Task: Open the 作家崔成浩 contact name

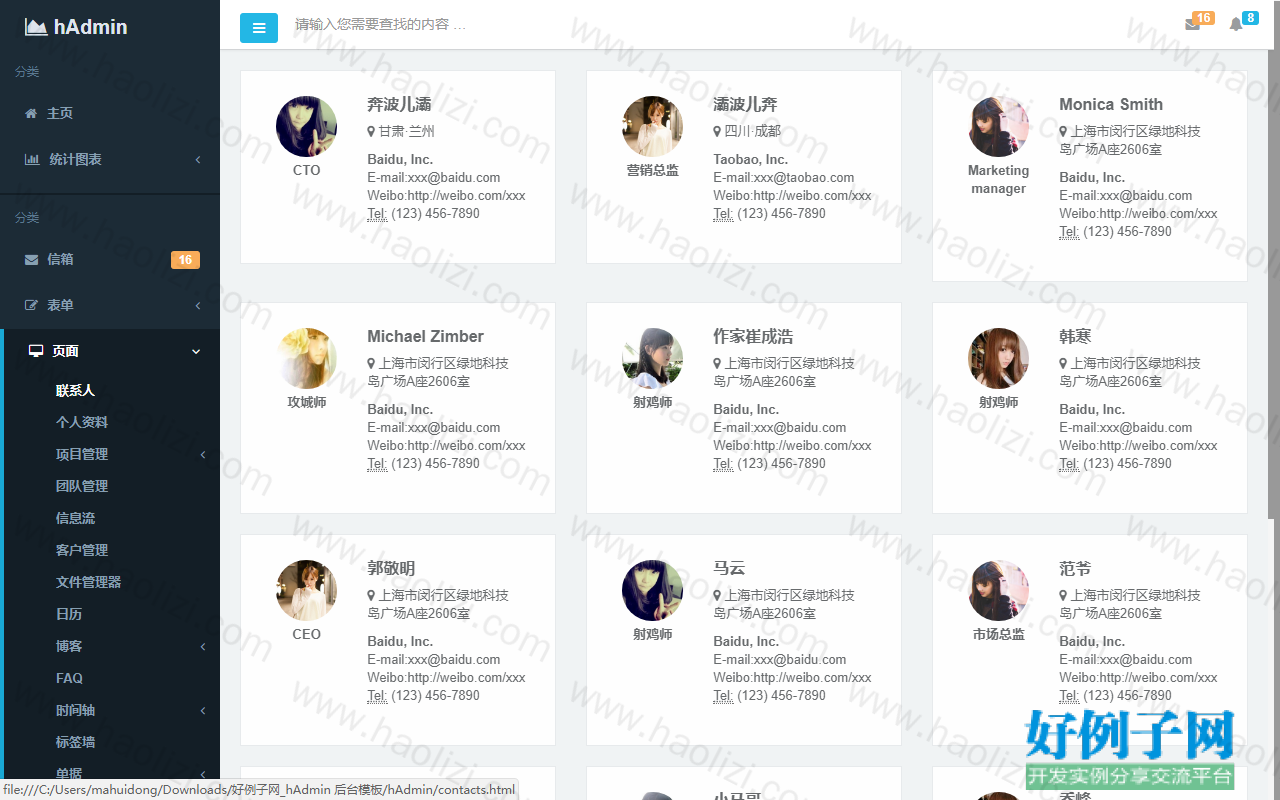Action: (753, 337)
